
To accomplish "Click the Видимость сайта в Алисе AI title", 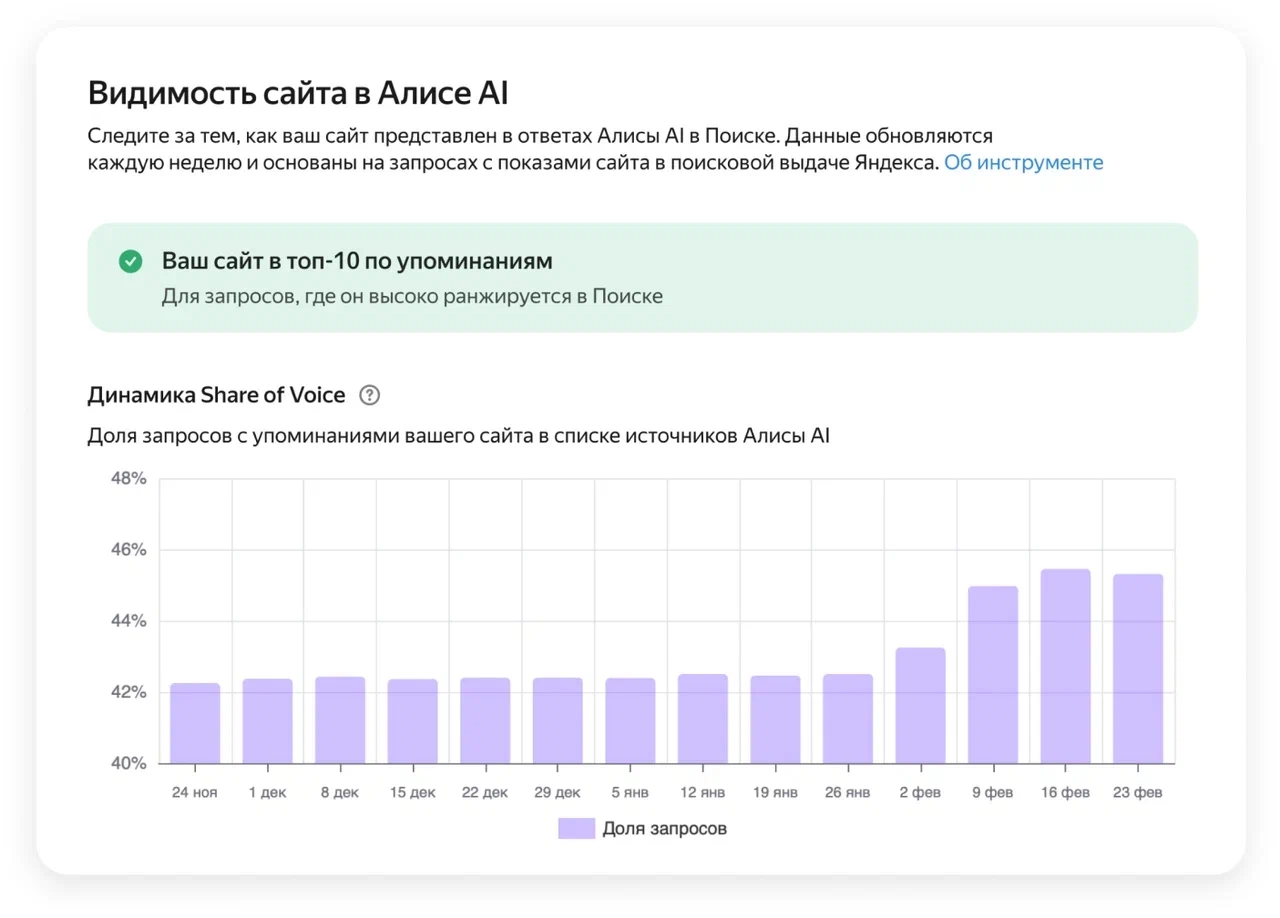I will tap(297, 92).
